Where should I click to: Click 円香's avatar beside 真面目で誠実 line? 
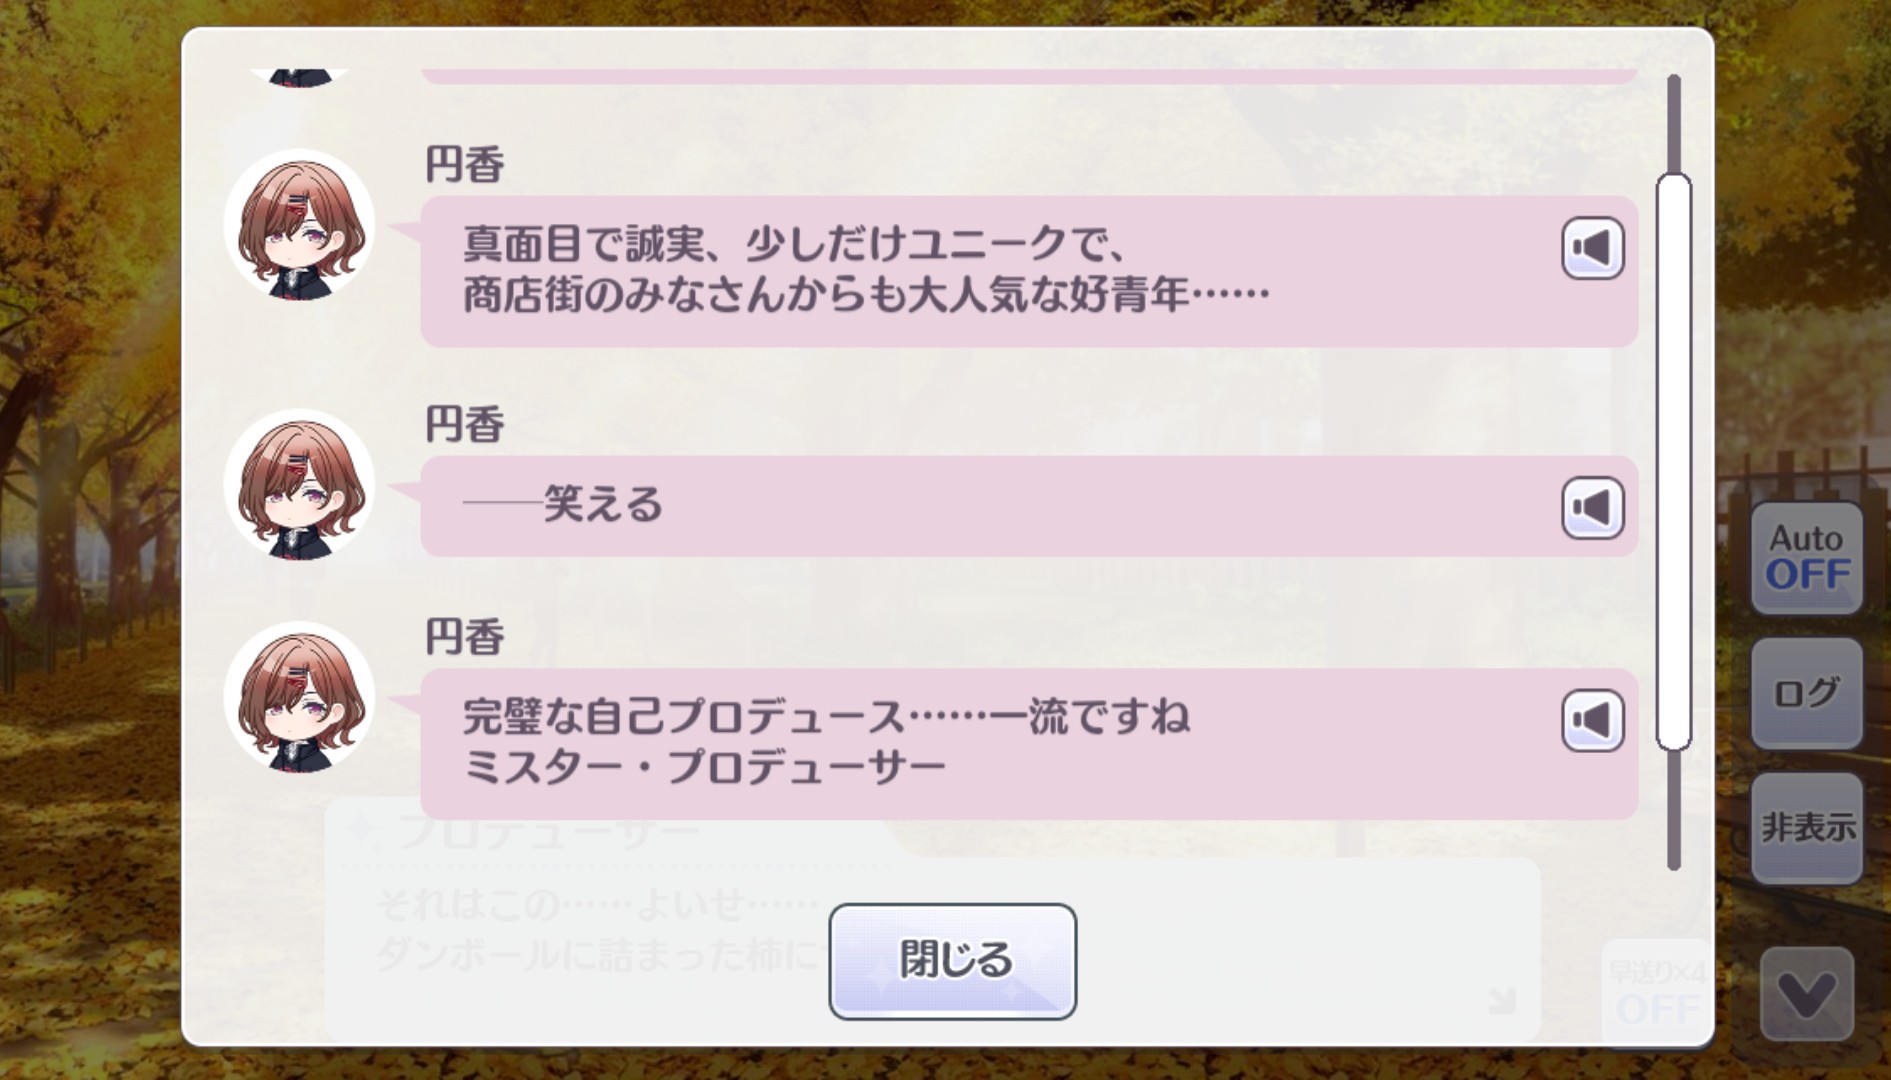[x=299, y=225]
